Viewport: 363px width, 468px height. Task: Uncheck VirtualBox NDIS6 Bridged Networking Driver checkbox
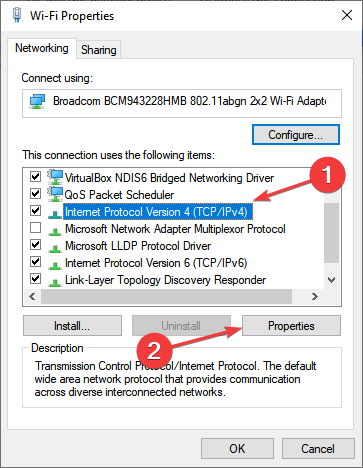35,176
